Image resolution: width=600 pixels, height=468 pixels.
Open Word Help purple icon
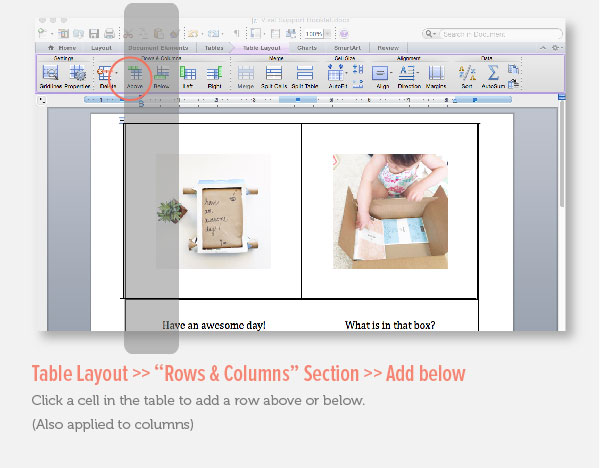(x=344, y=34)
